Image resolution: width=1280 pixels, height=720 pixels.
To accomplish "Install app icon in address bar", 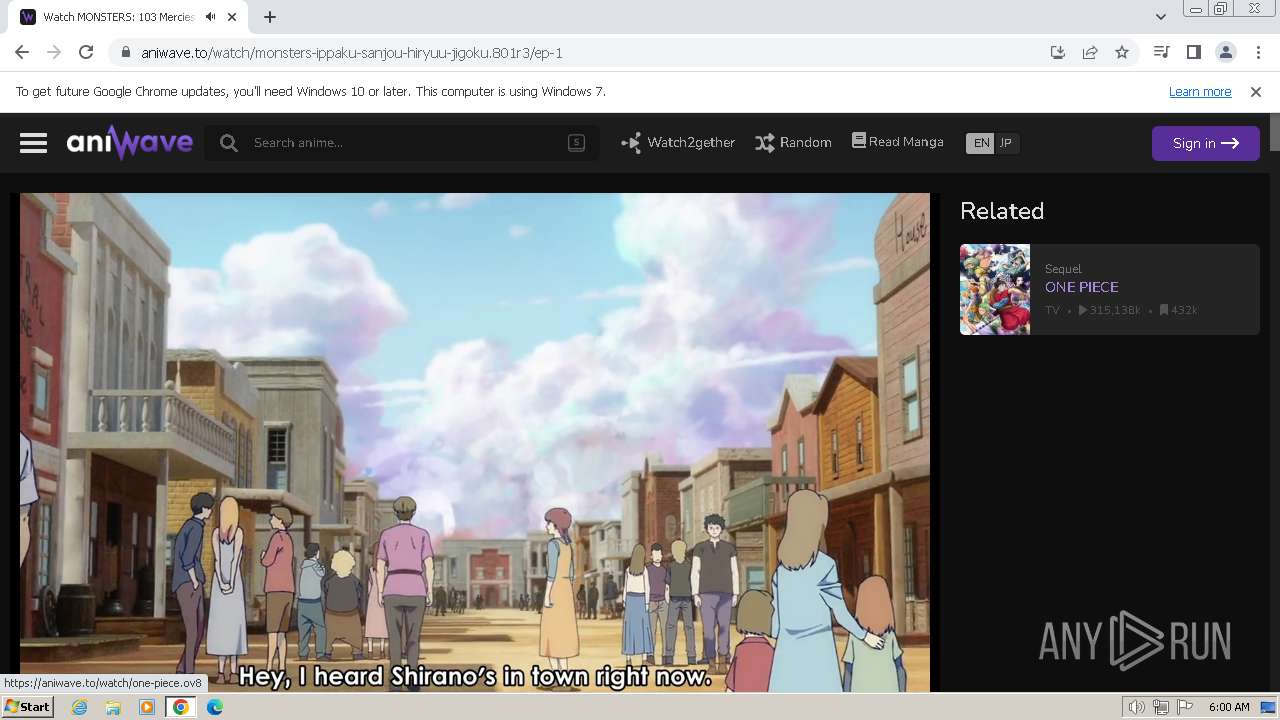I will [x=1058, y=53].
